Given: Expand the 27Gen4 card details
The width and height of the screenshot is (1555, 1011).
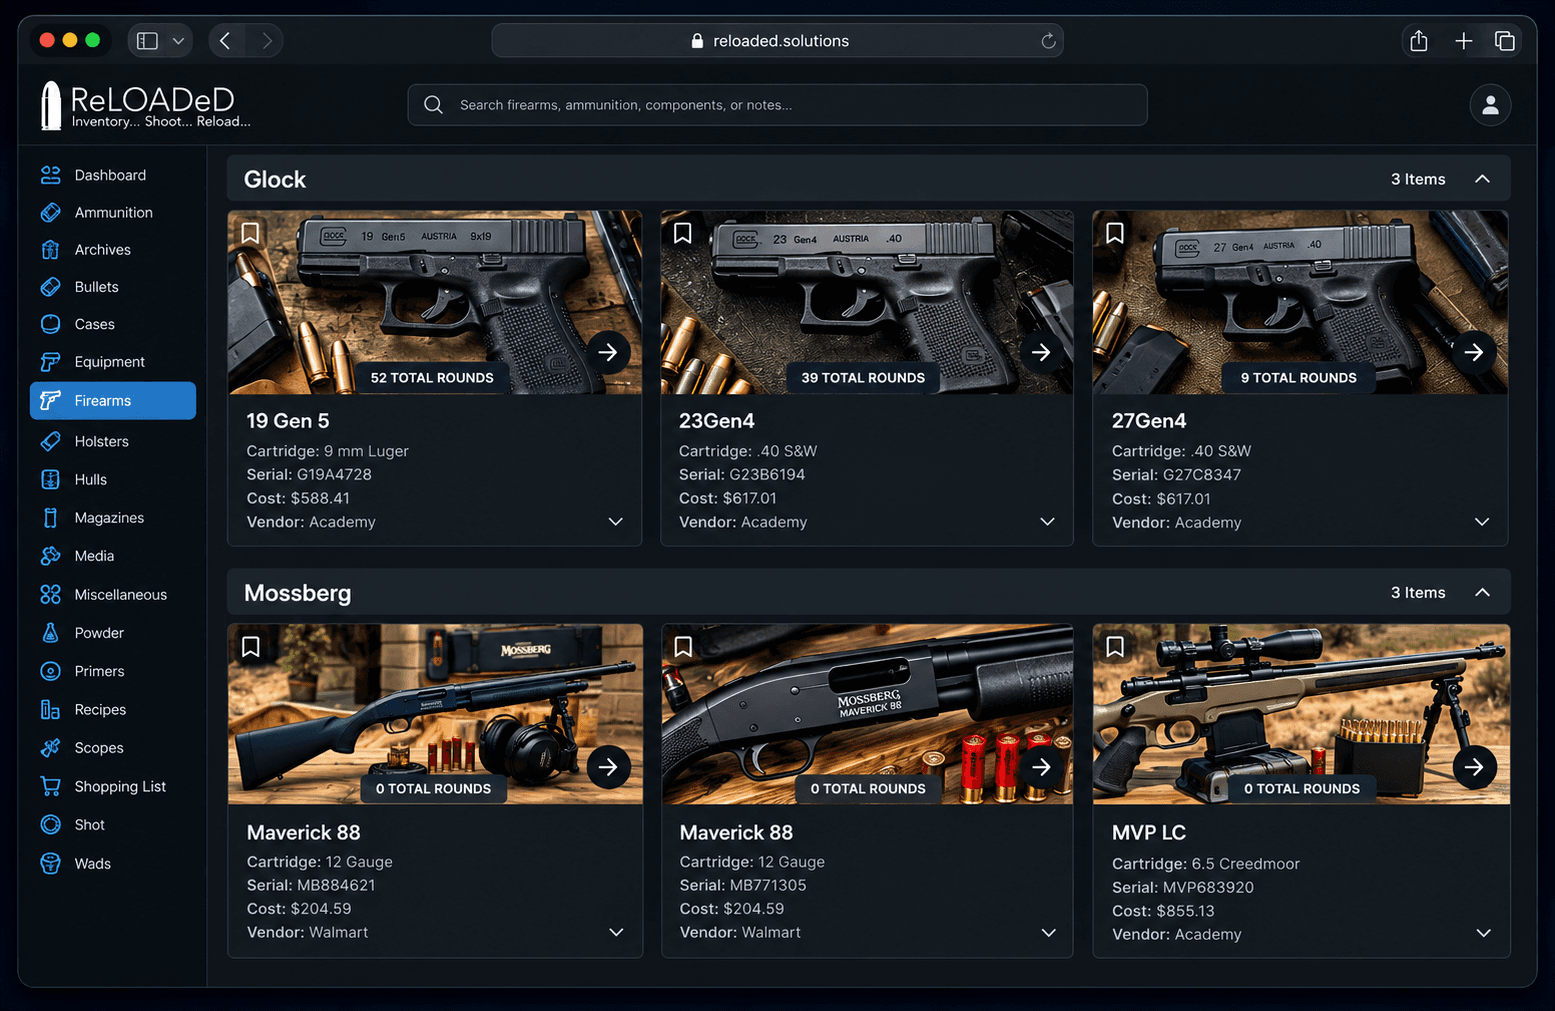Looking at the screenshot, I should point(1482,522).
